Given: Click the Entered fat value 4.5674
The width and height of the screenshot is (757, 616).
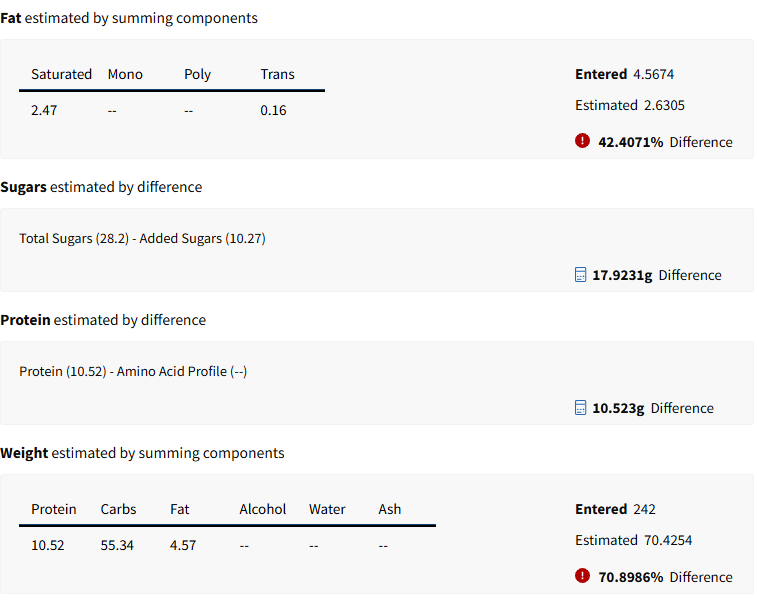Looking at the screenshot, I should (653, 74).
